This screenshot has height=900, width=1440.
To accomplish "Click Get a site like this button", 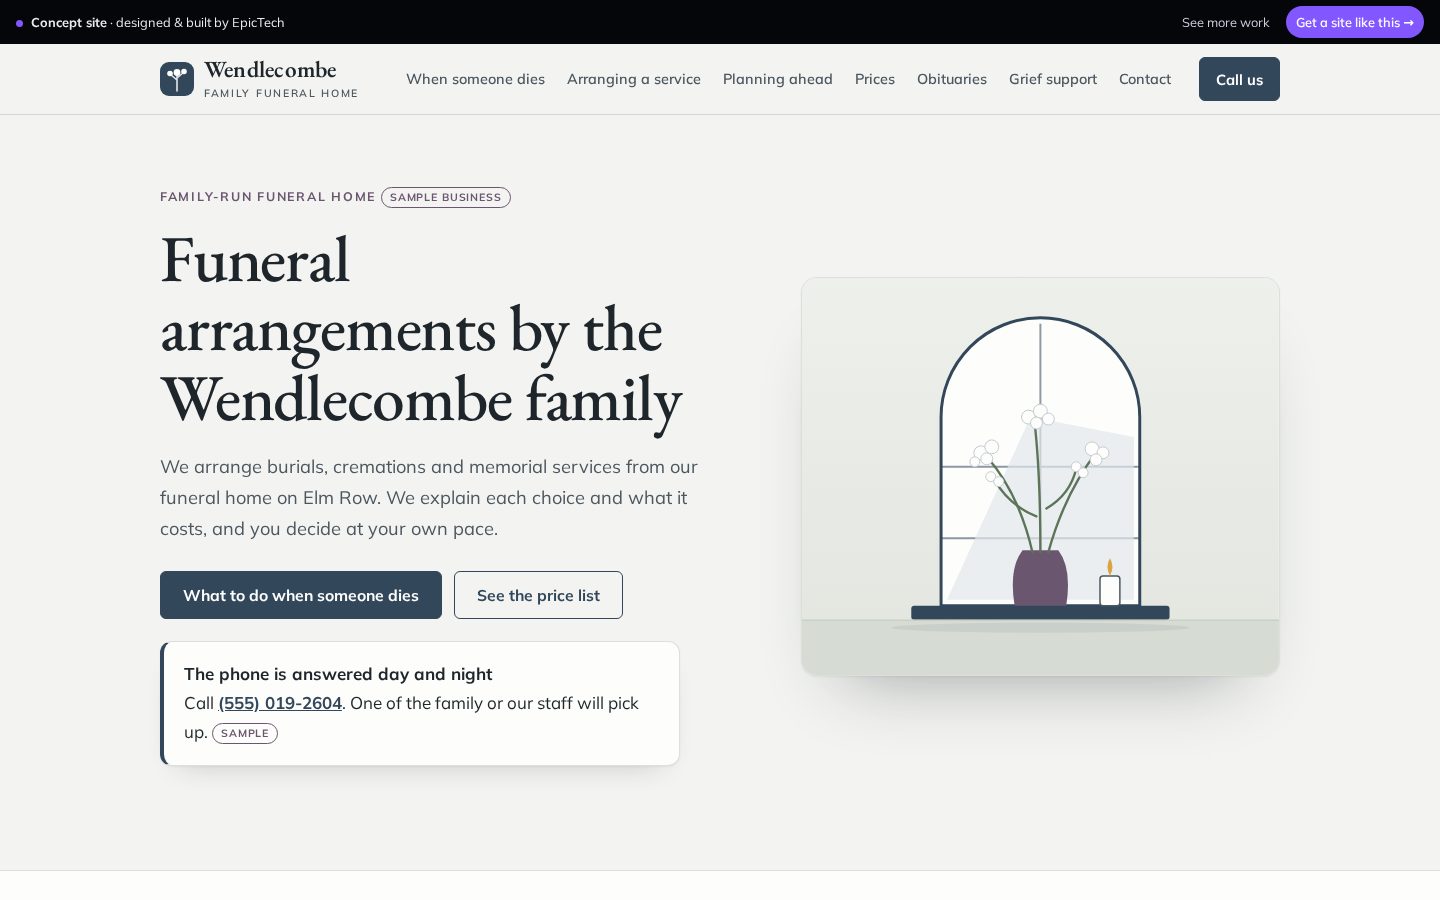I will [1355, 22].
